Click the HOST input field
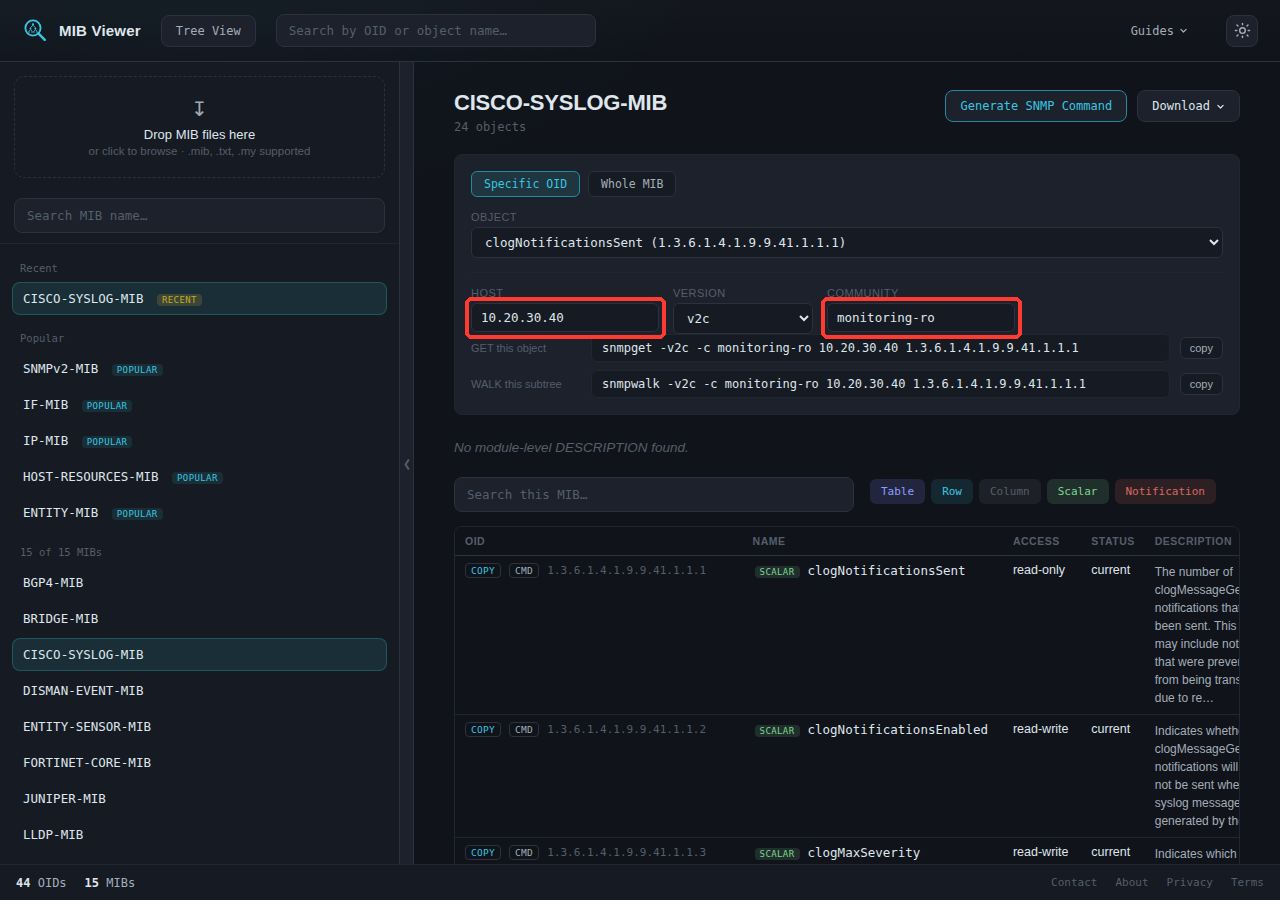 pos(565,318)
